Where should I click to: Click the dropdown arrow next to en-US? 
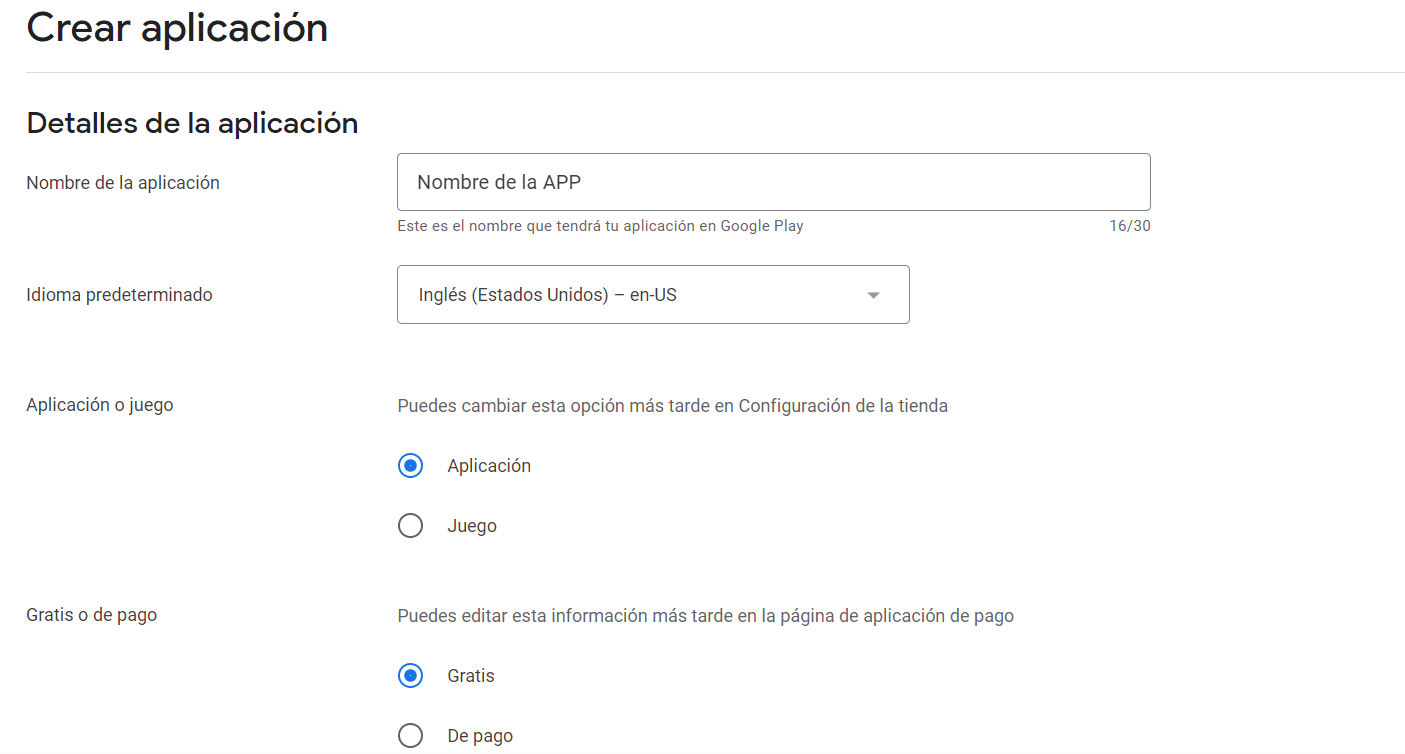[873, 294]
